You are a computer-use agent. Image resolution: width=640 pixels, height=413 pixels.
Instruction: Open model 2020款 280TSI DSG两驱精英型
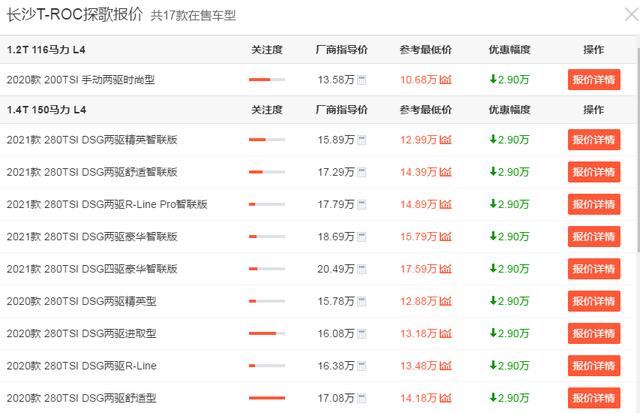pos(82,301)
